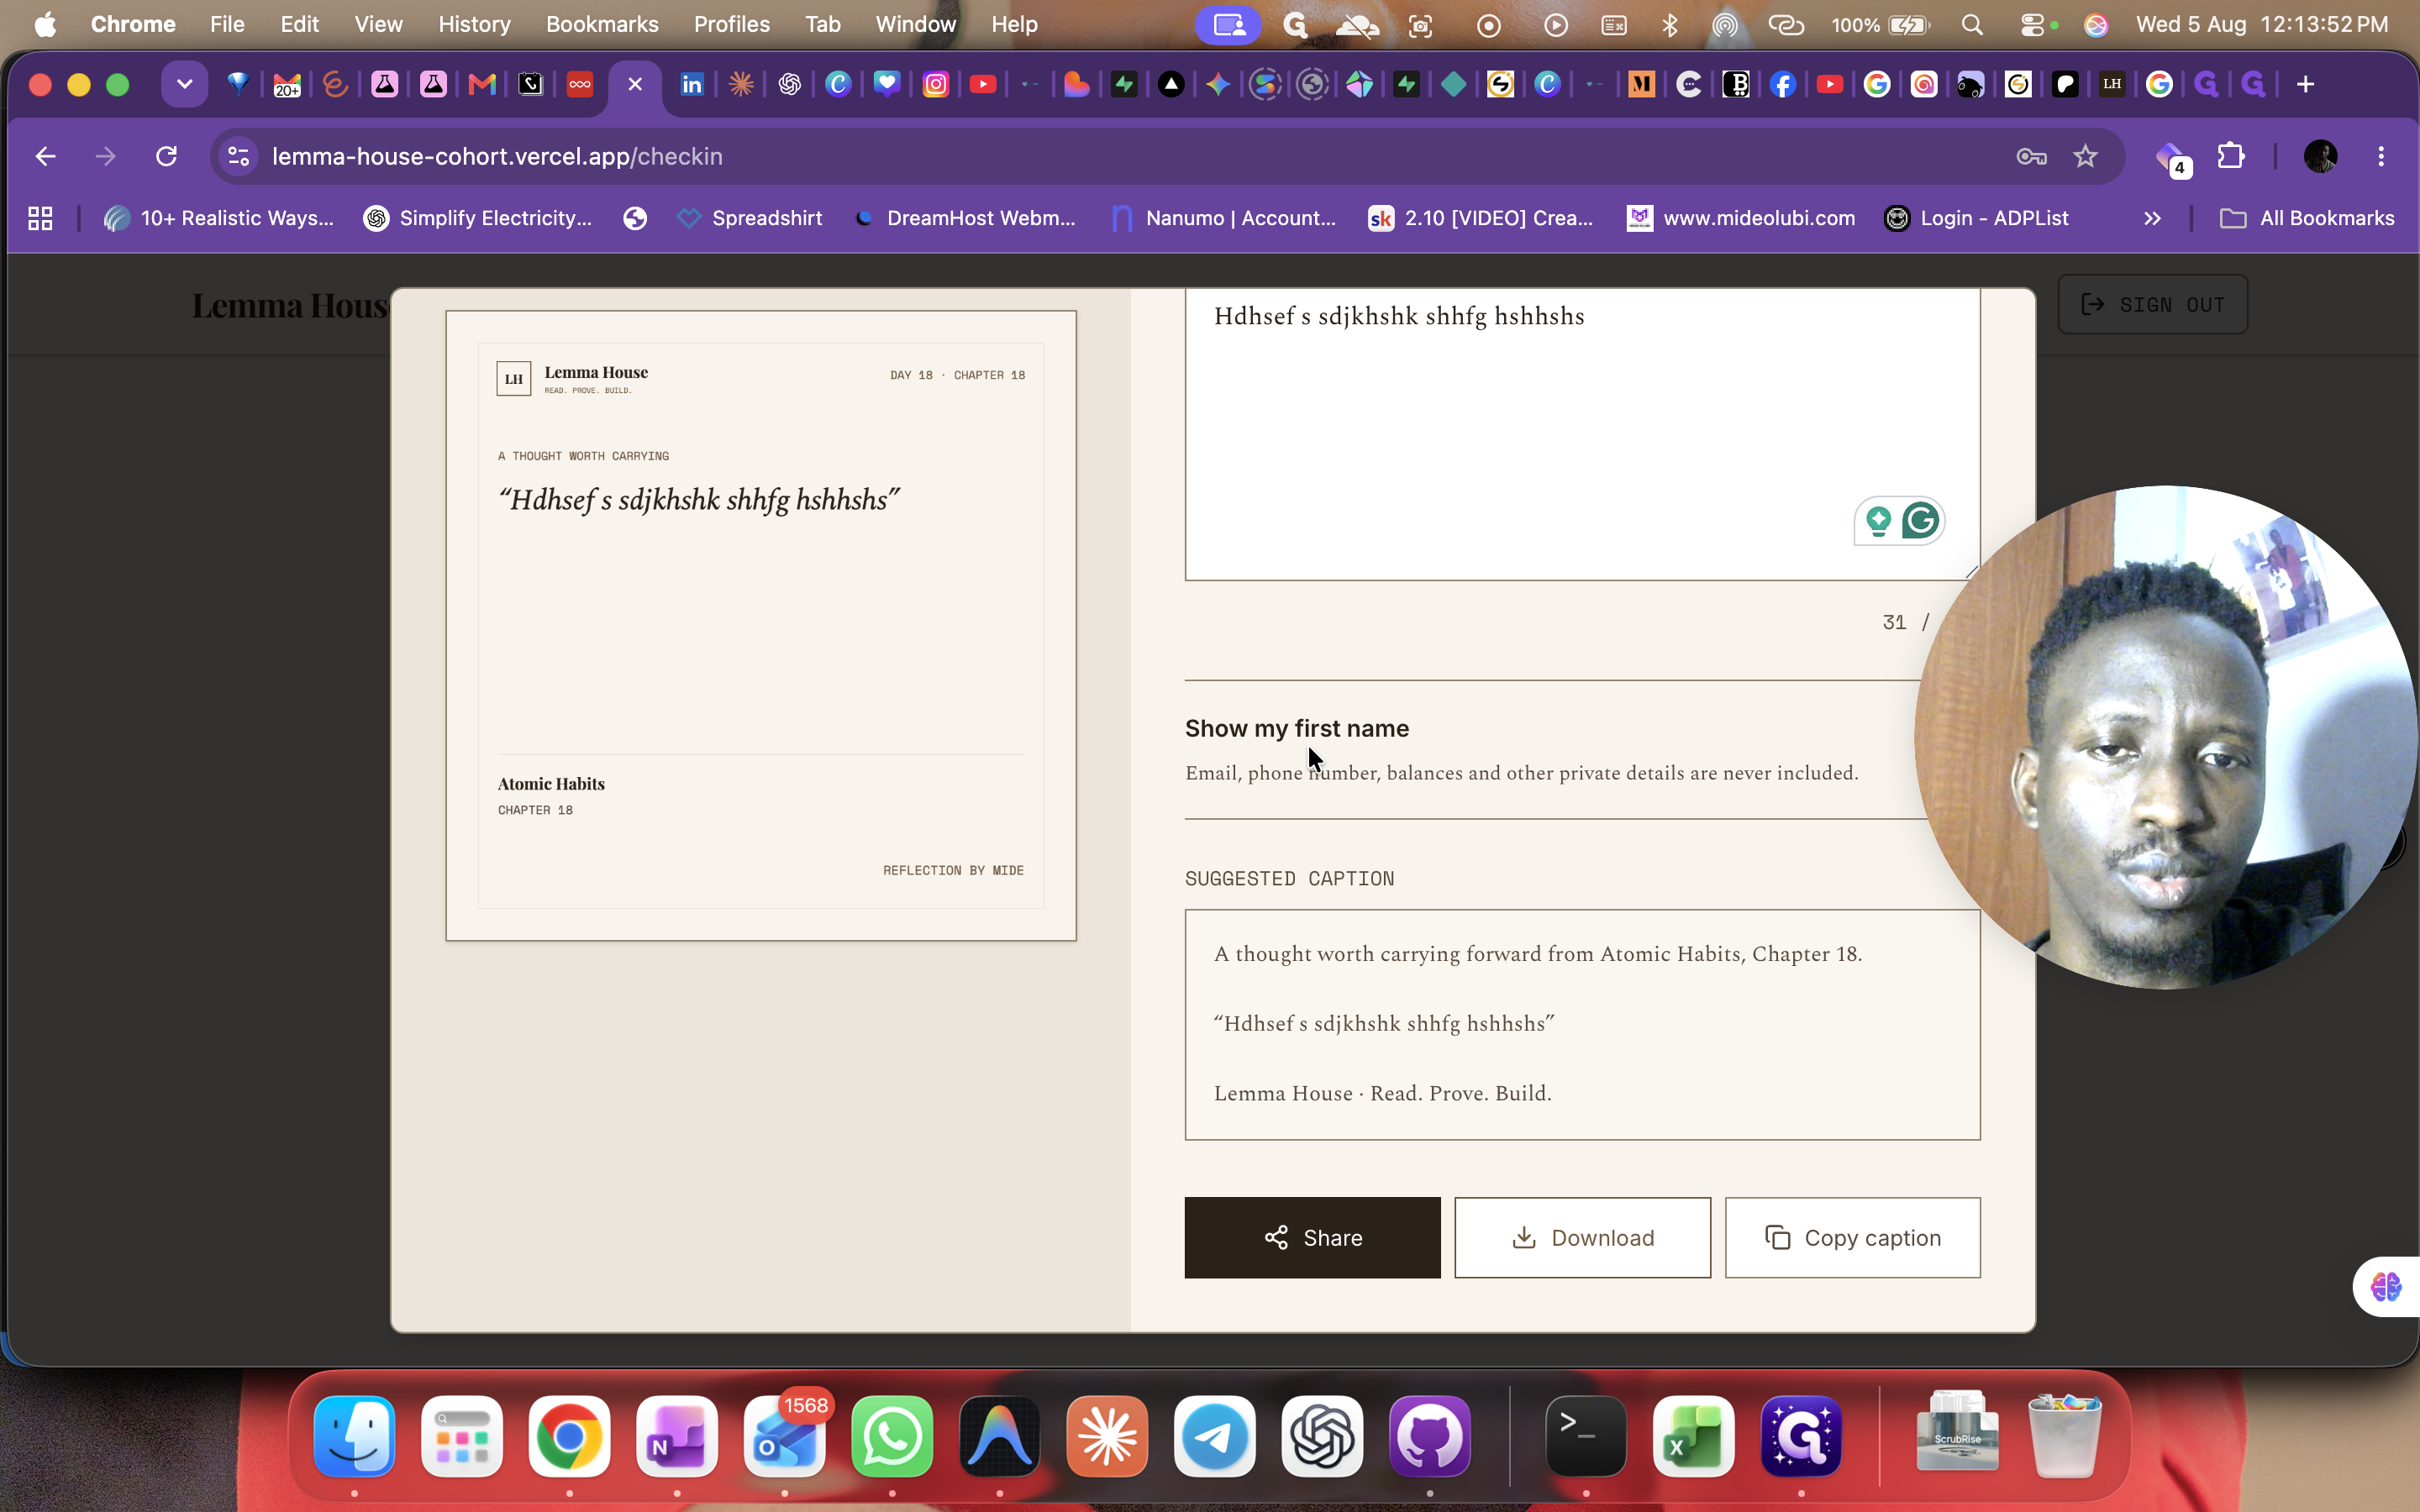
Task: Select the reflection card preview
Action: point(761,625)
